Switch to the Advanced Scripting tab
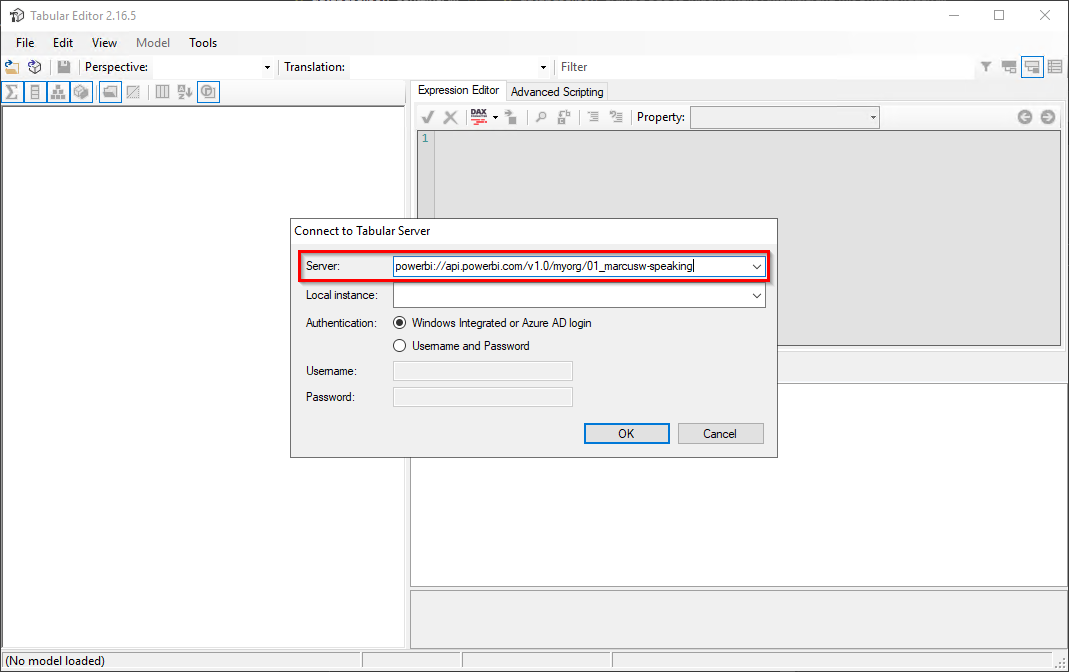The height and width of the screenshot is (672, 1069). [557, 91]
